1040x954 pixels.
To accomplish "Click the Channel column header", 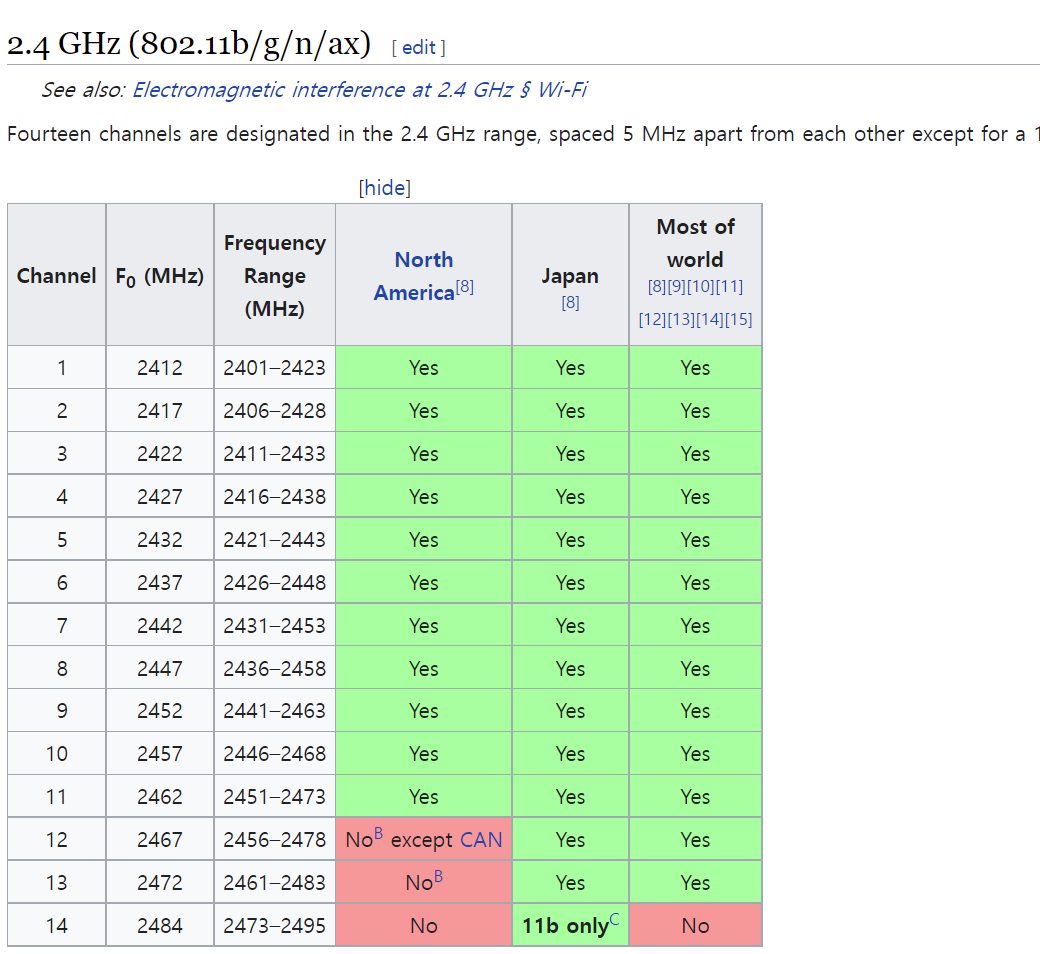I will [x=57, y=276].
